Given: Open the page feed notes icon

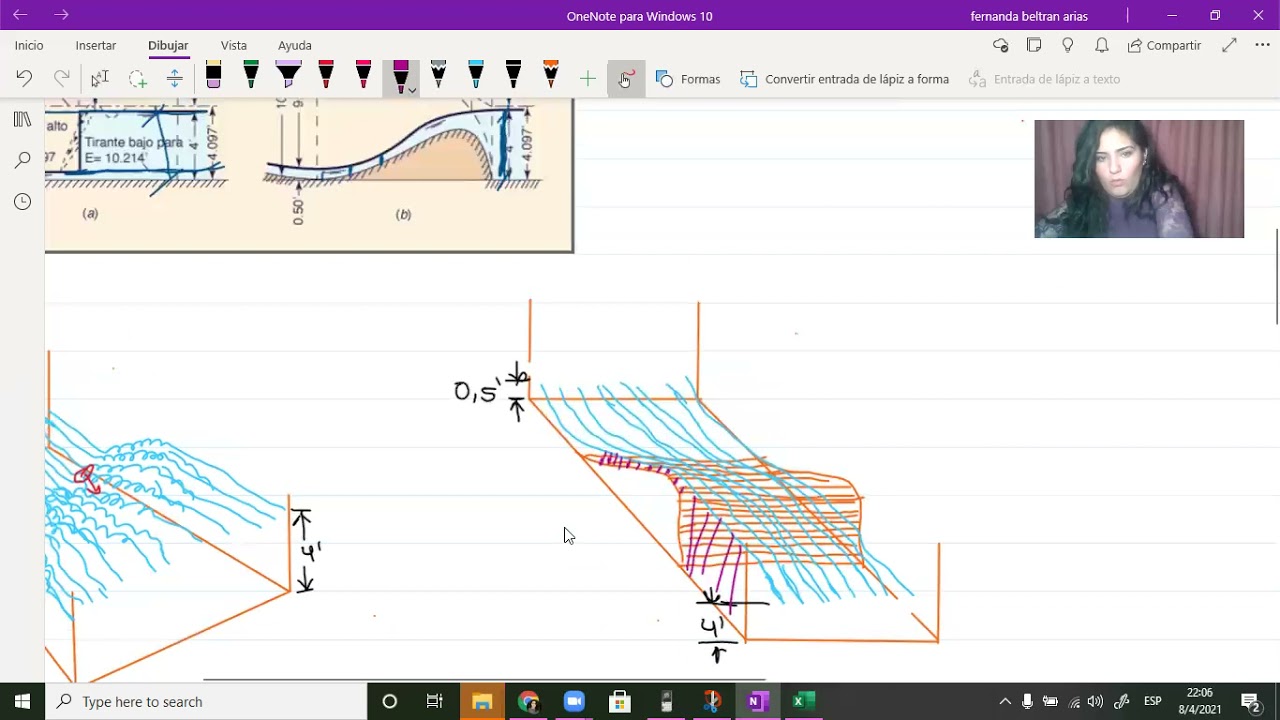Looking at the screenshot, I should click(x=1034, y=45).
